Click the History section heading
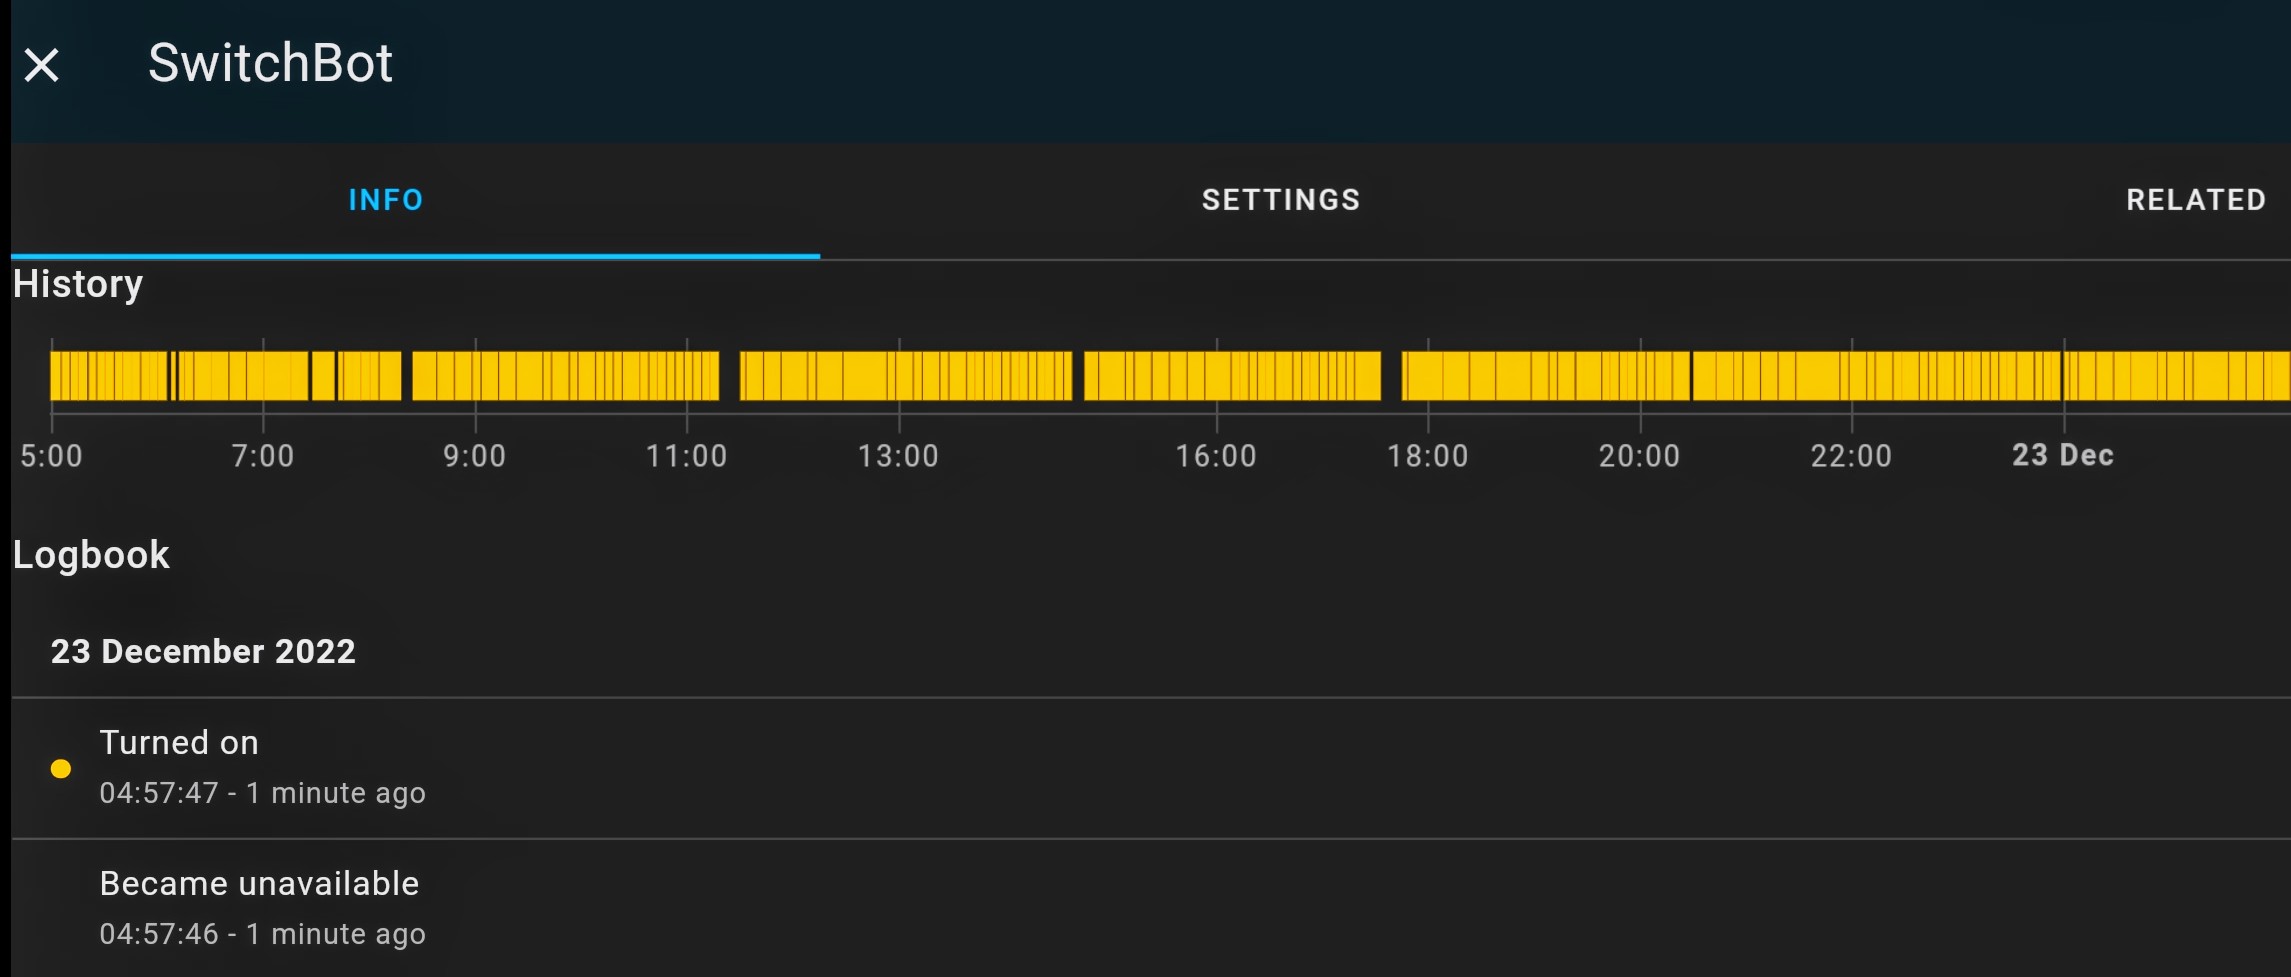The height and width of the screenshot is (977, 2291). [77, 284]
